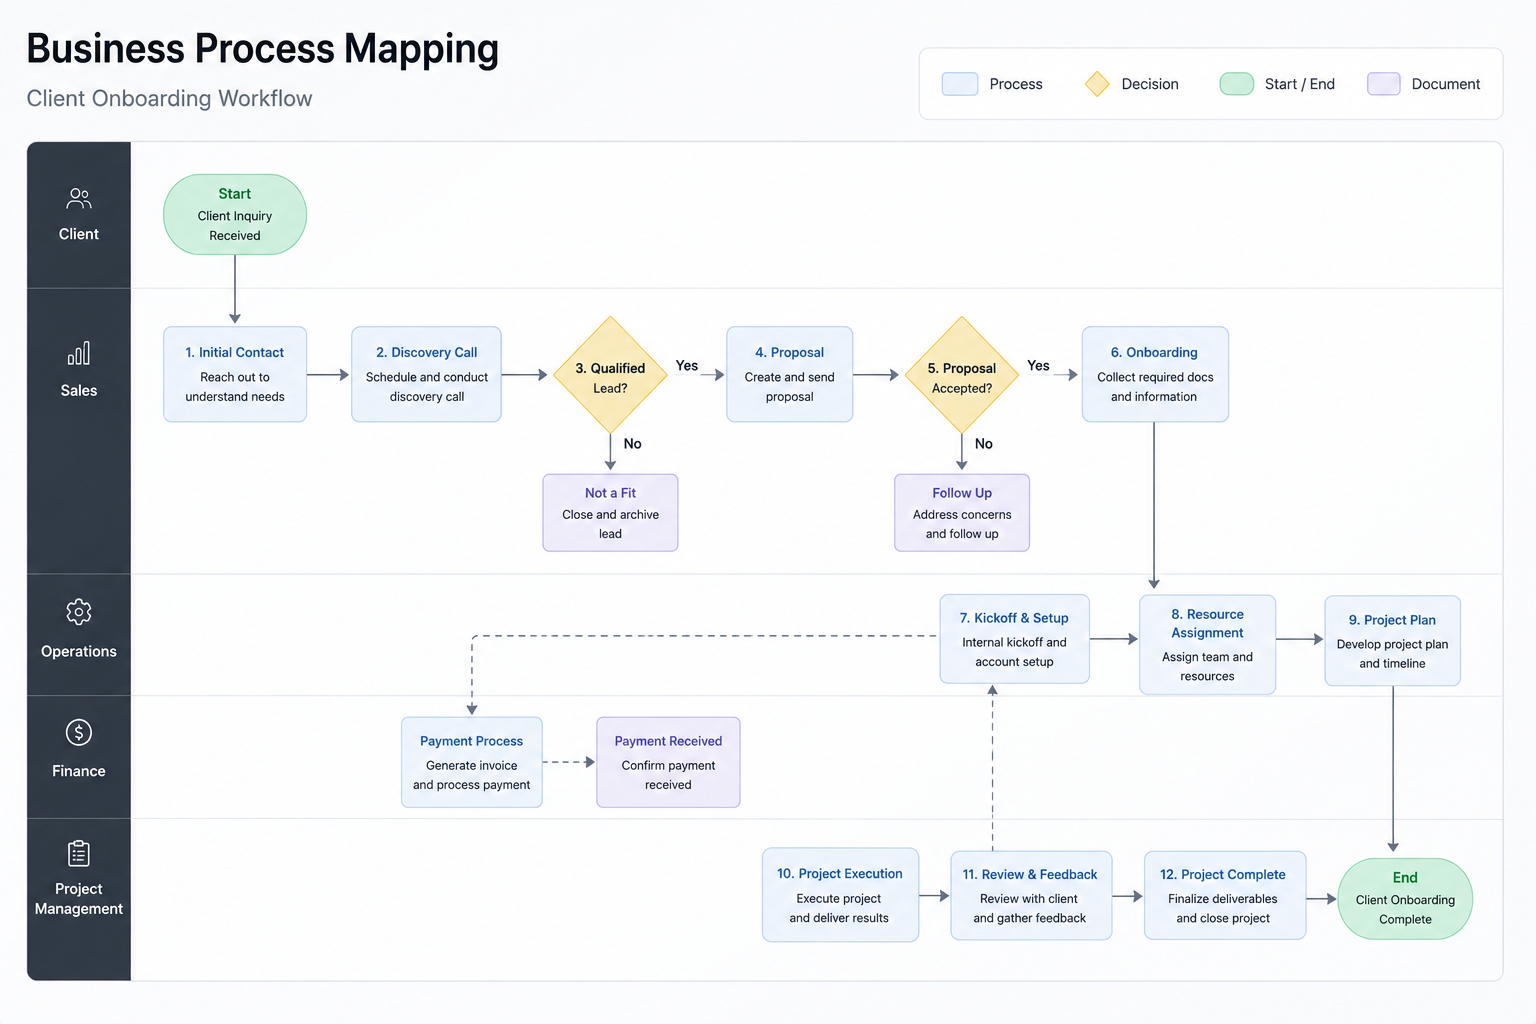
Task: Click the Client Onboarding Workflow subtitle
Action: 170,98
